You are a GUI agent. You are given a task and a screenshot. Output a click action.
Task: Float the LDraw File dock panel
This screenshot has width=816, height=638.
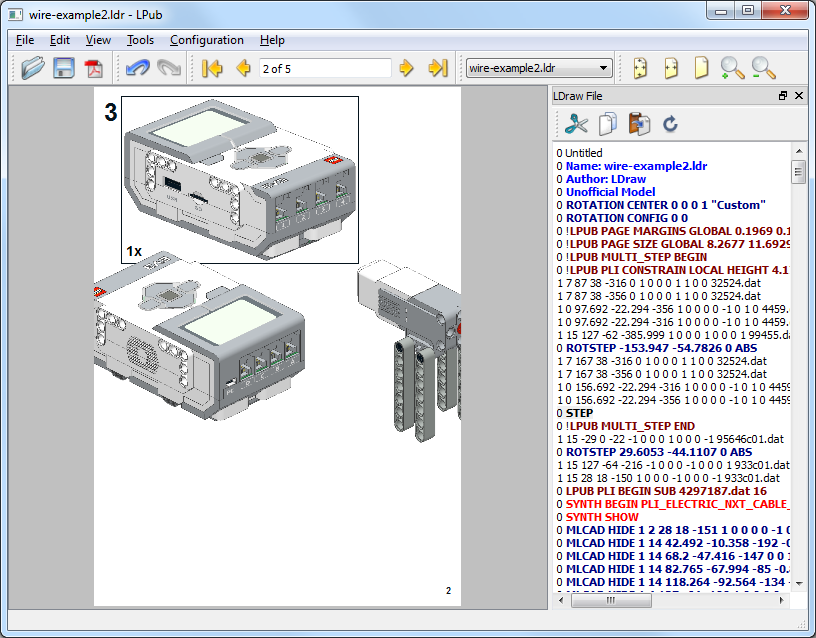(x=783, y=96)
